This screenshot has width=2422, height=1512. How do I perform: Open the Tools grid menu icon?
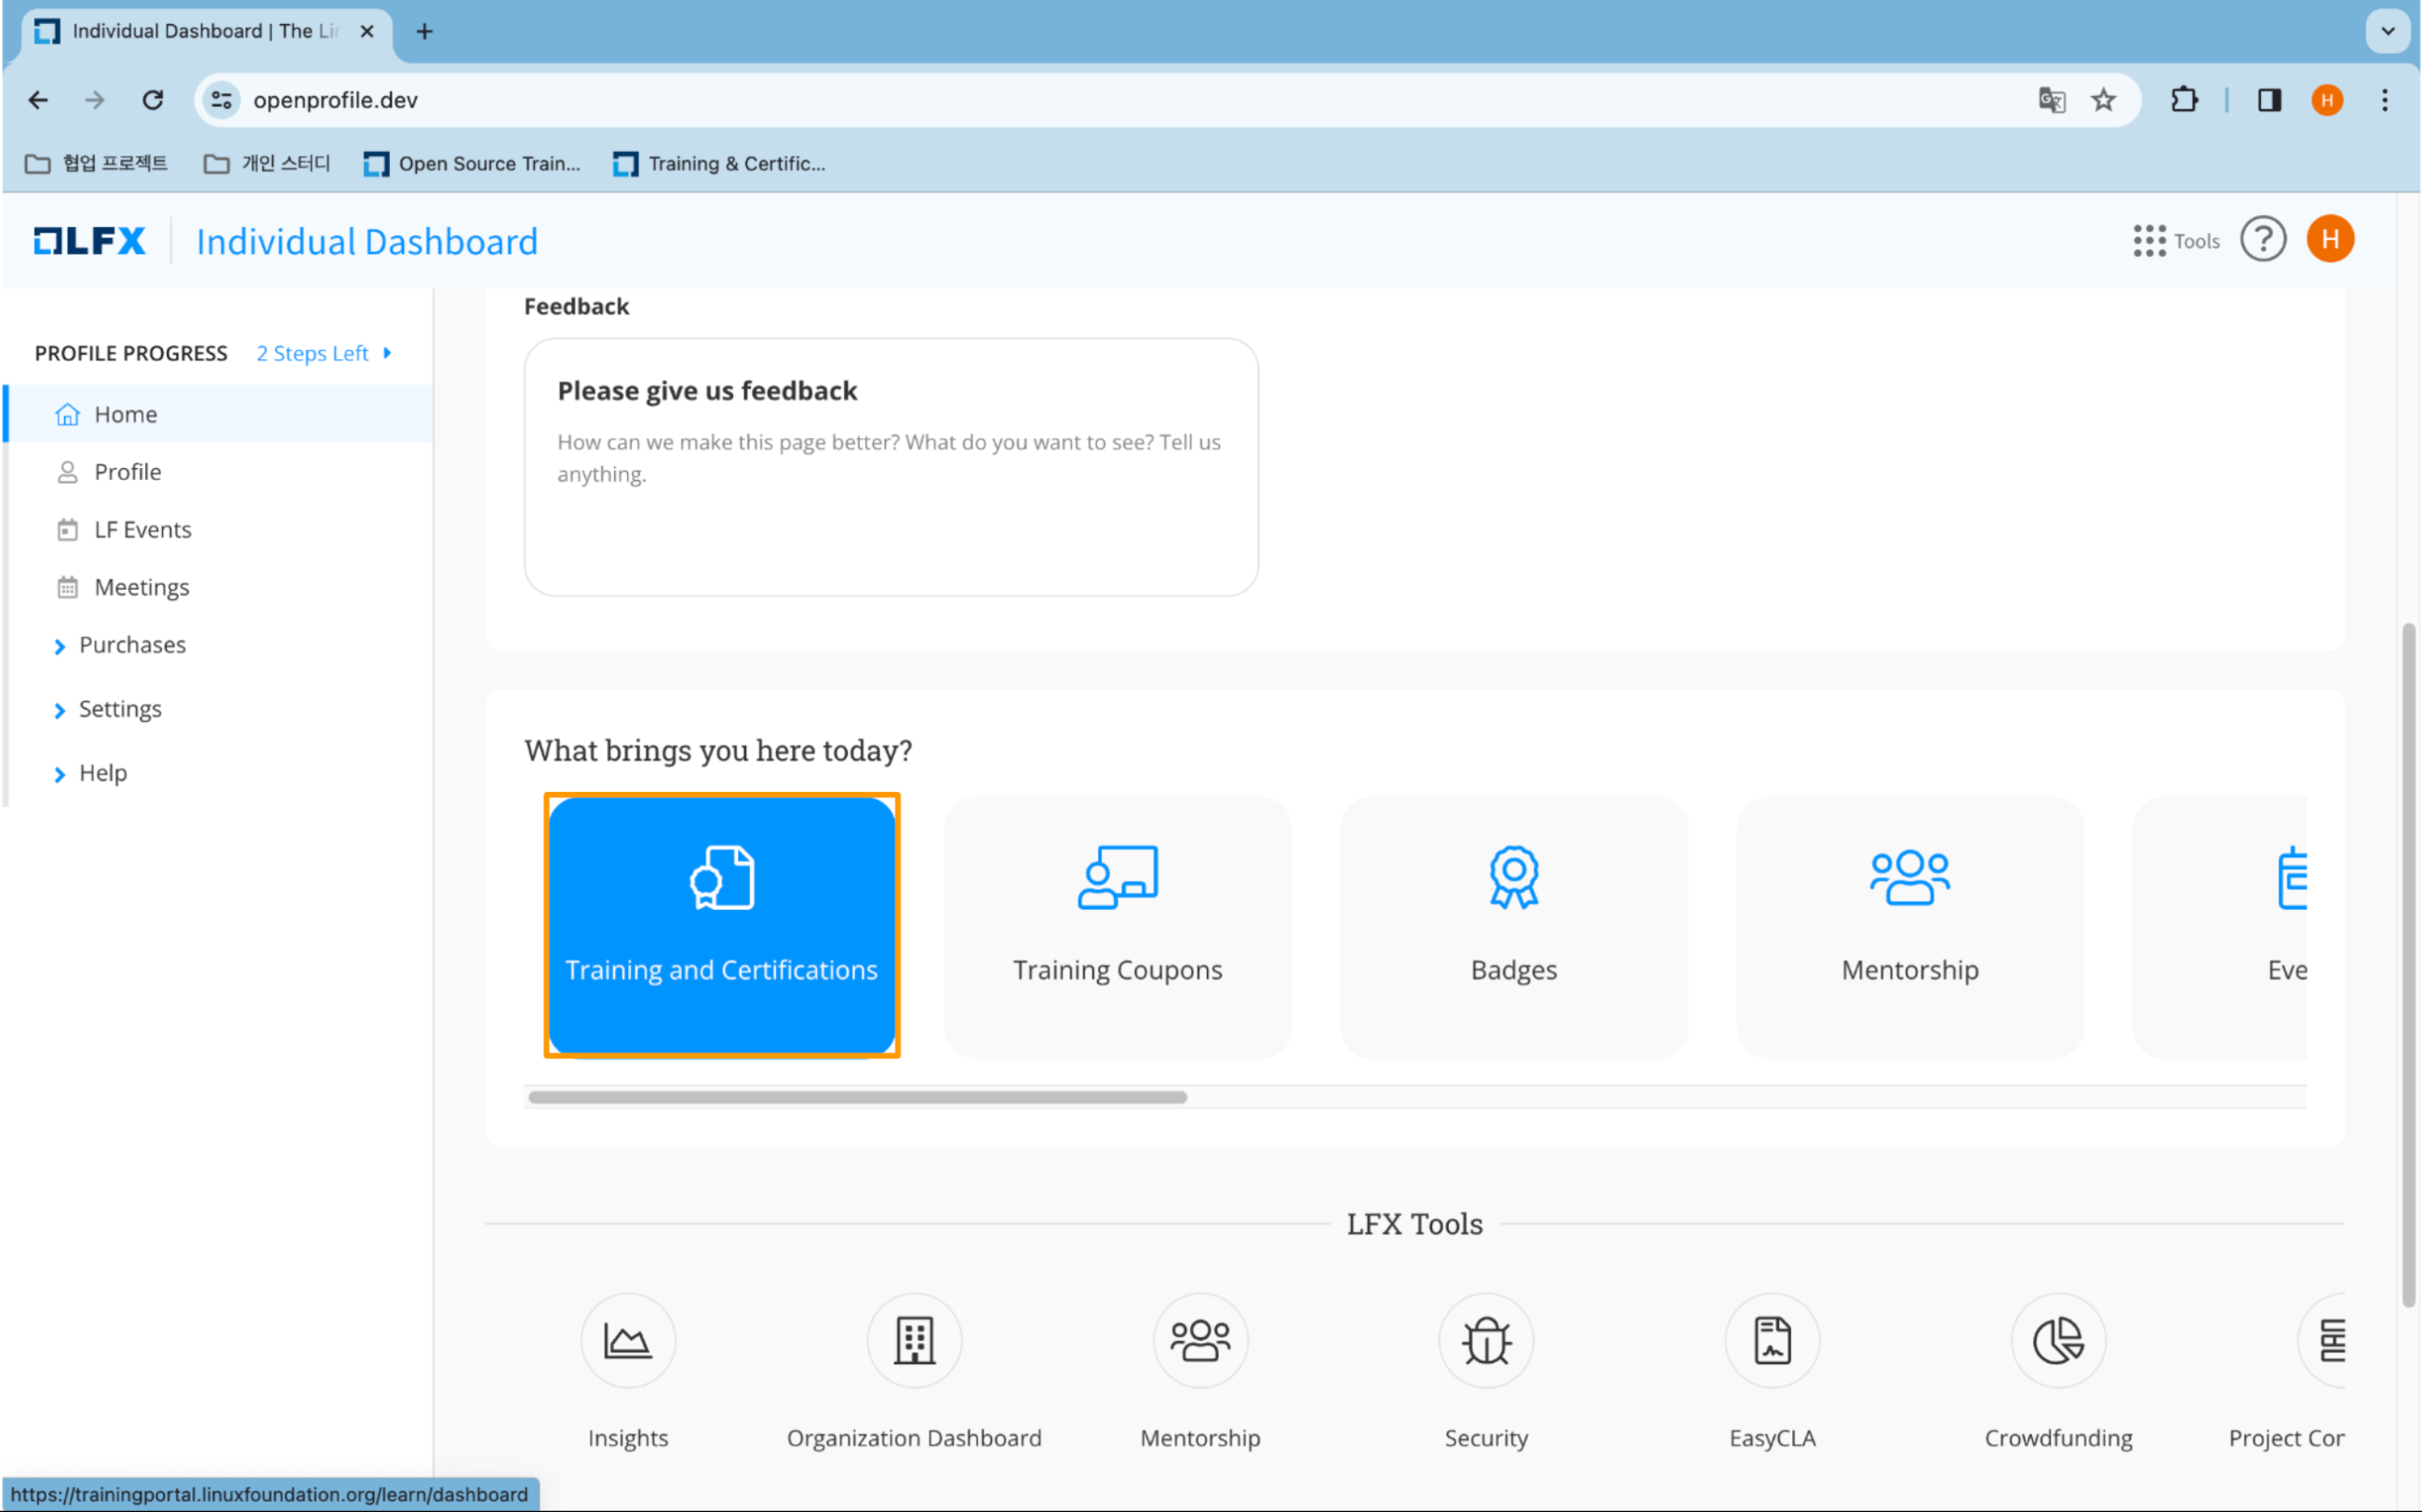tap(2149, 241)
